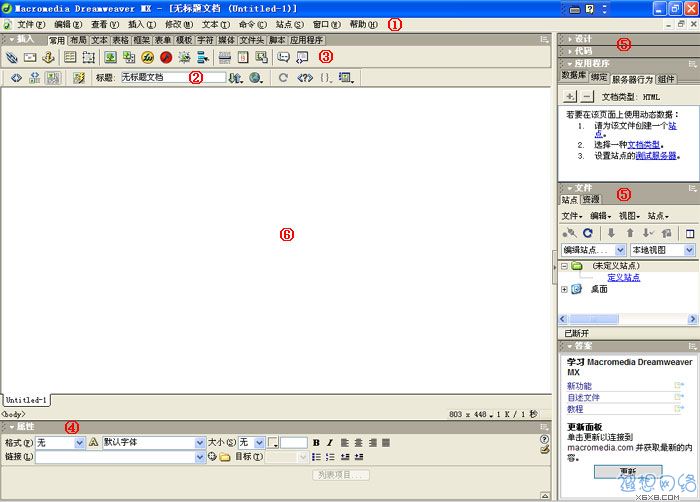The width and height of the screenshot is (700, 502).
Task: Click the Put Files up-arrow icon
Action: pyautogui.click(x=630, y=233)
